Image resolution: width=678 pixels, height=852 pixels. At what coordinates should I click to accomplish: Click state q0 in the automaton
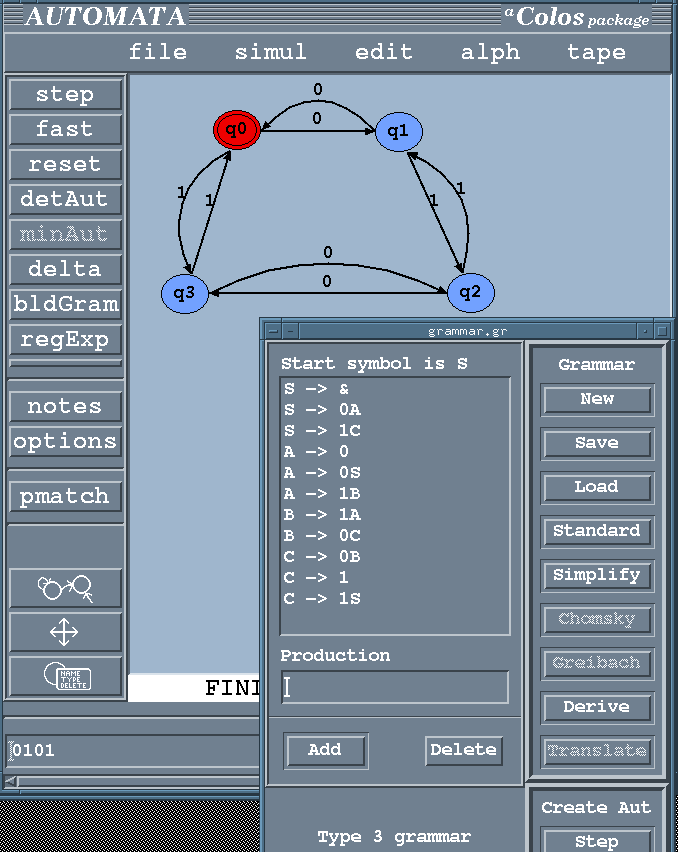coord(237,130)
